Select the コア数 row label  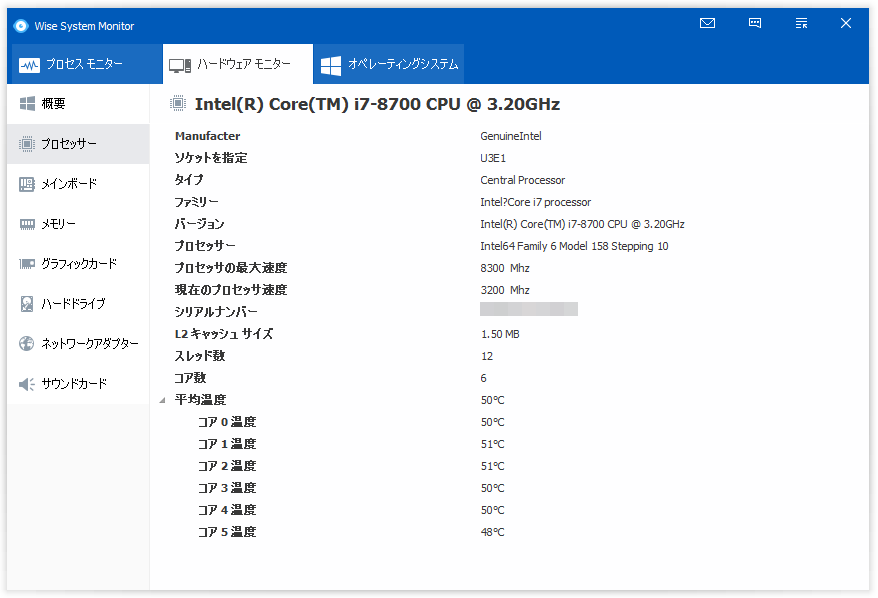pyautogui.click(x=190, y=378)
